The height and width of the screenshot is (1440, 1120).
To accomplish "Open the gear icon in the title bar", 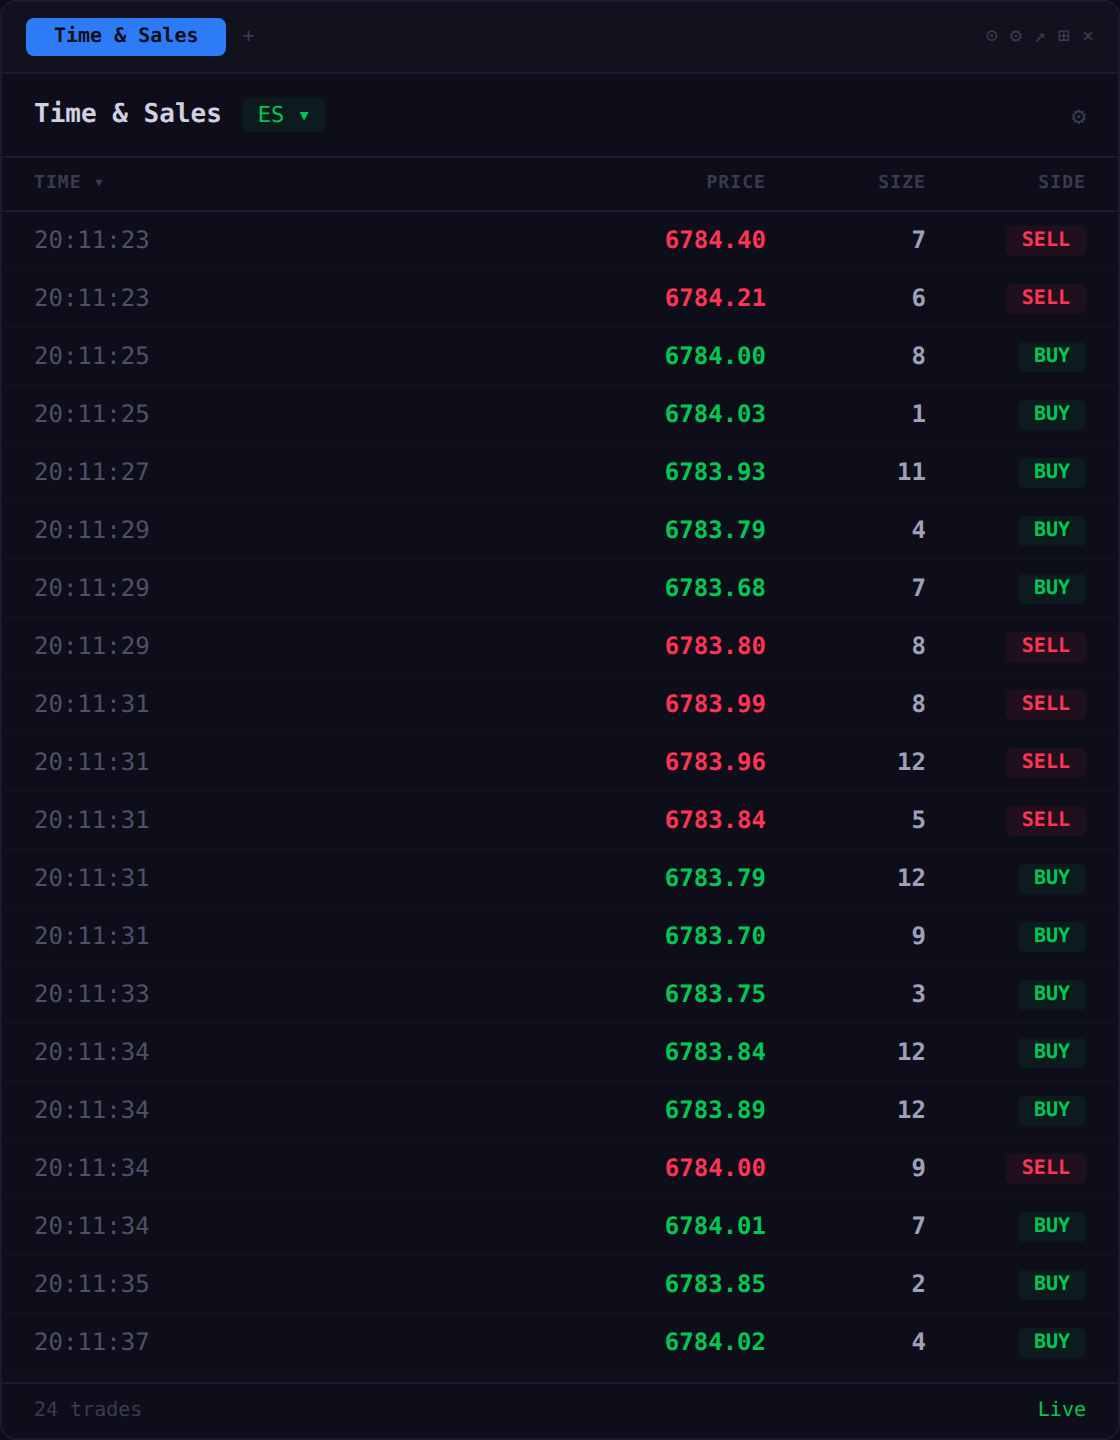I will pos(1013,35).
